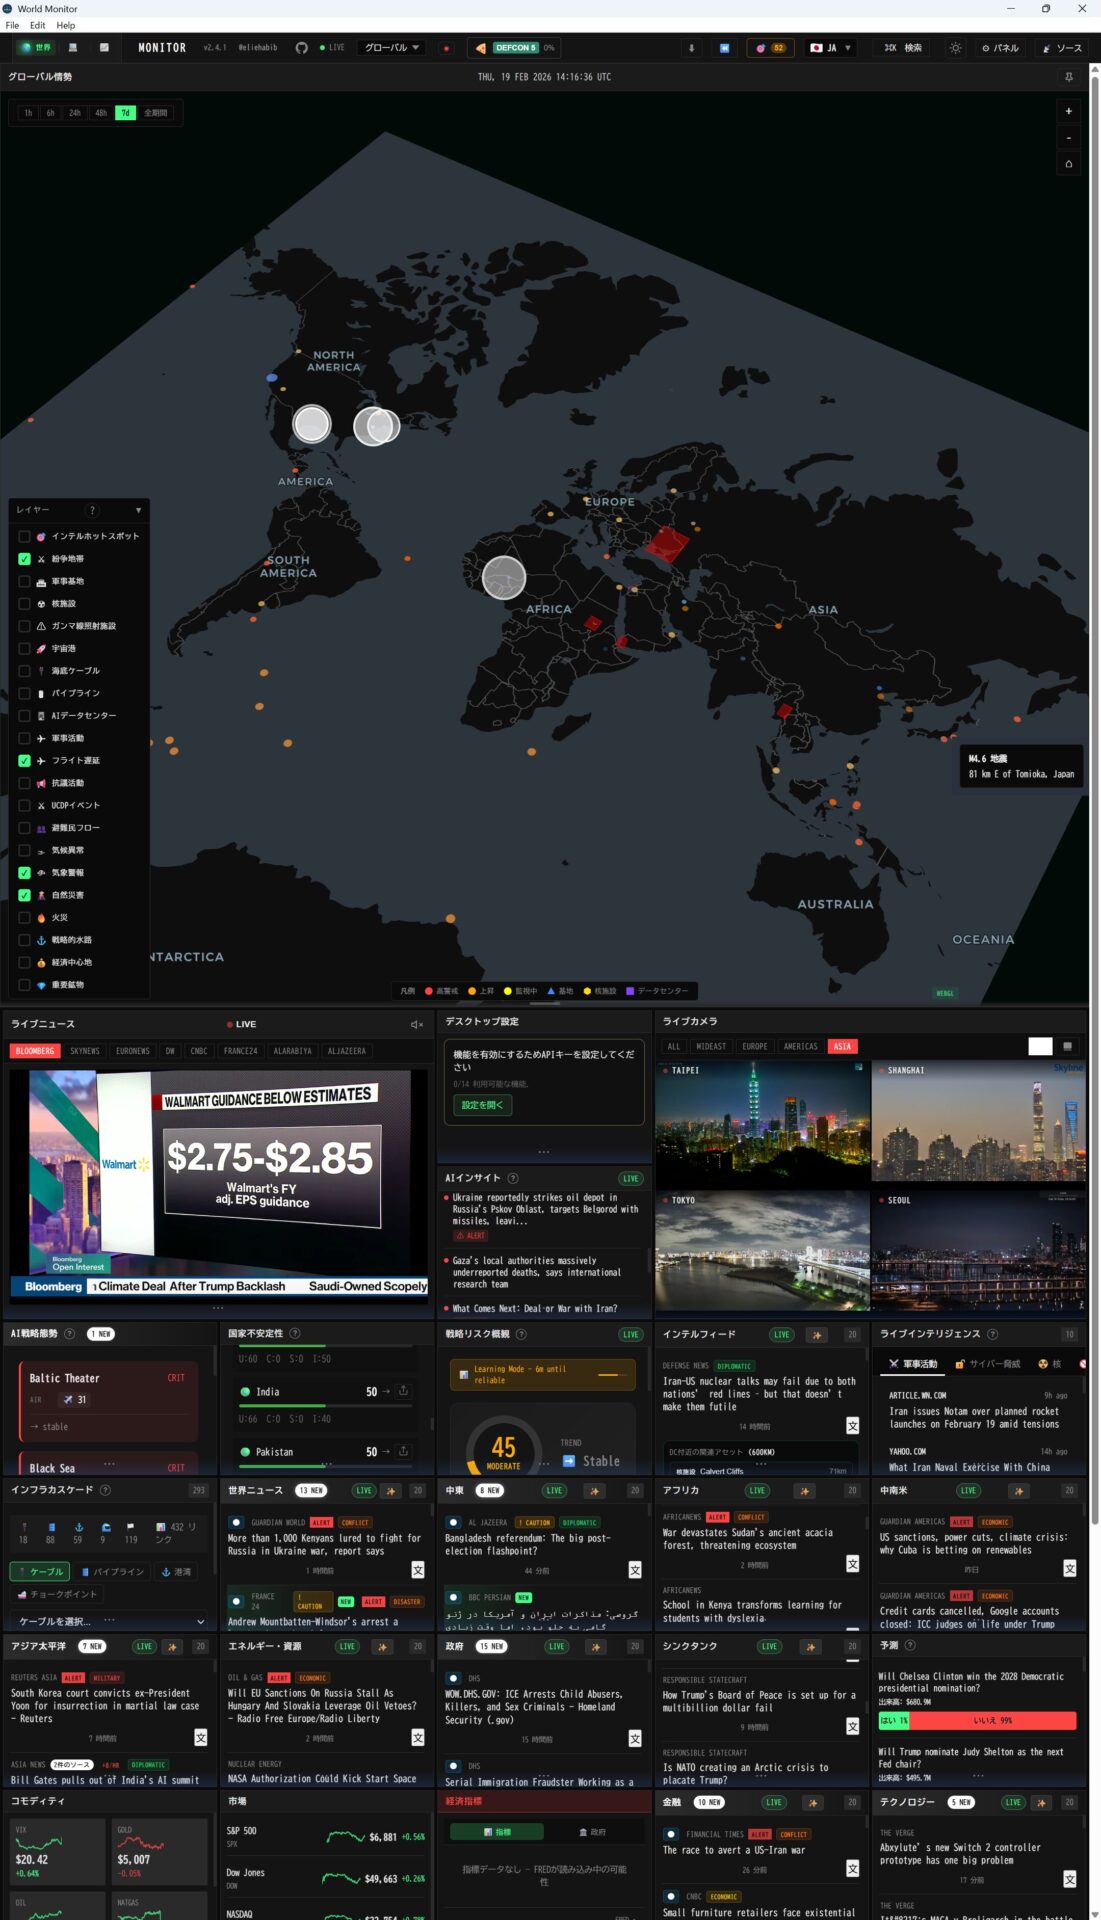Reset map view with home icon
Screen dimensions: 1101x1920
click(1068, 164)
